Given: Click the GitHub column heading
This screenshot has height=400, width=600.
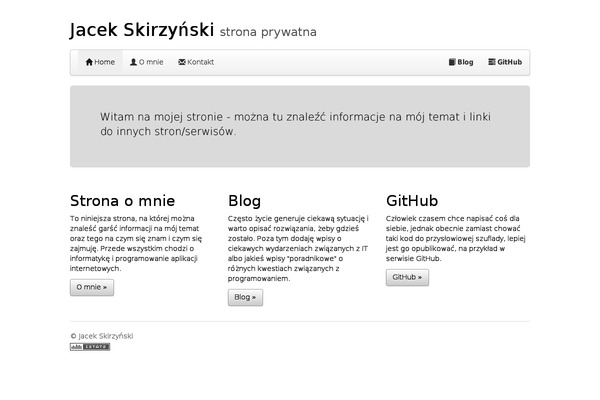Looking at the screenshot, I should click(412, 201).
